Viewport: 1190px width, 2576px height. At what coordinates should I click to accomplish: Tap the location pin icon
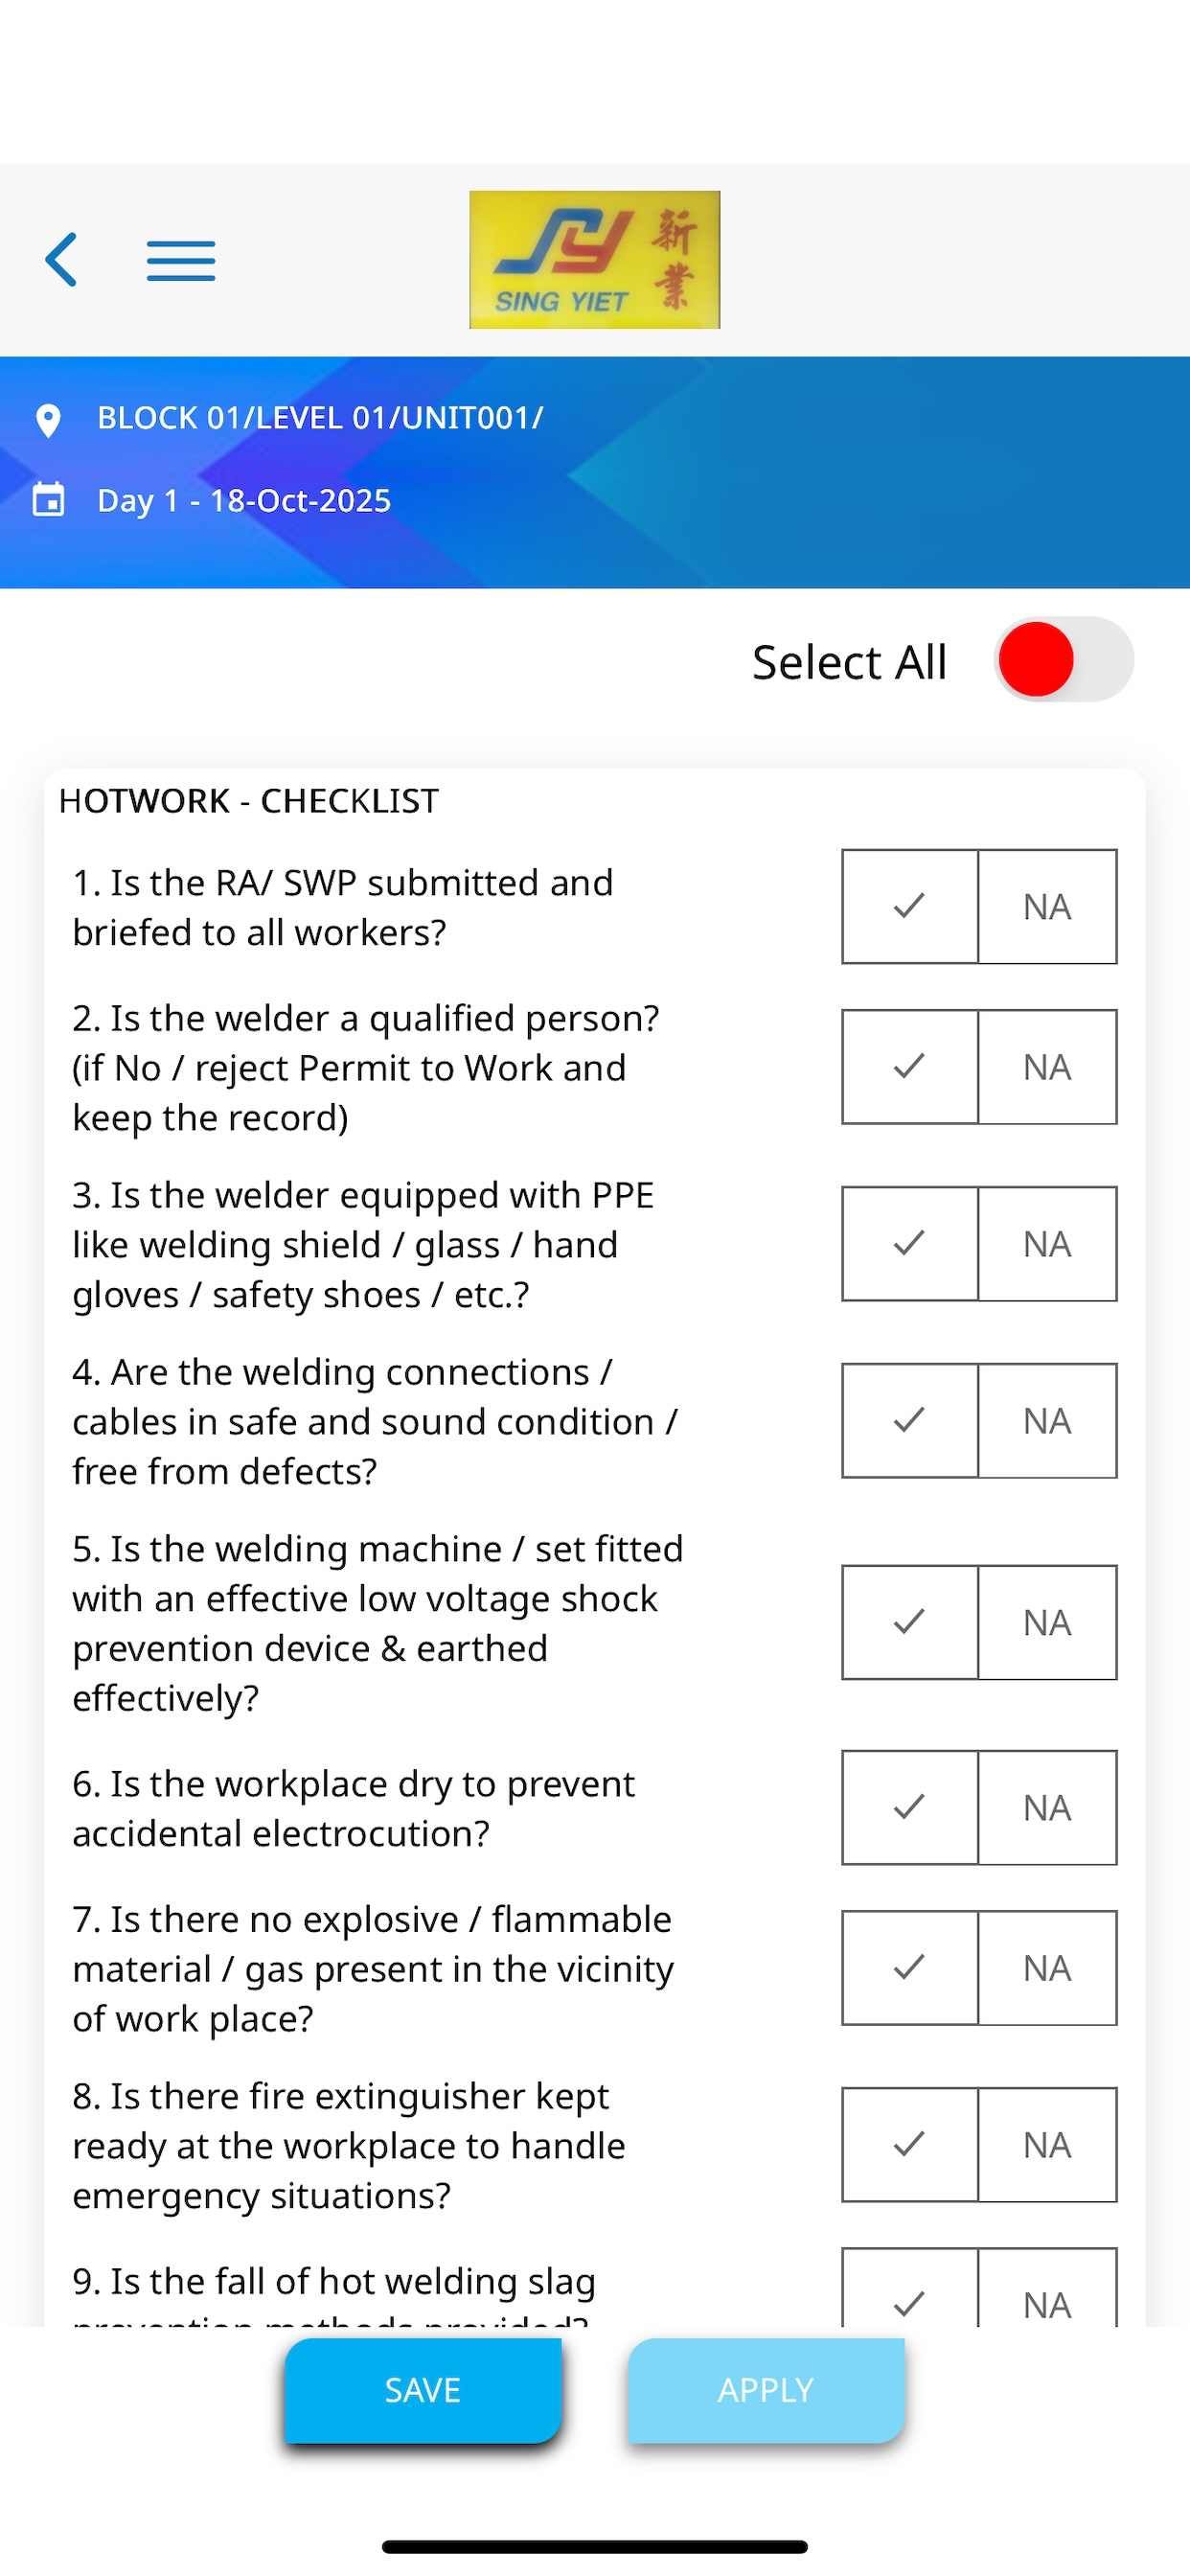(x=48, y=420)
